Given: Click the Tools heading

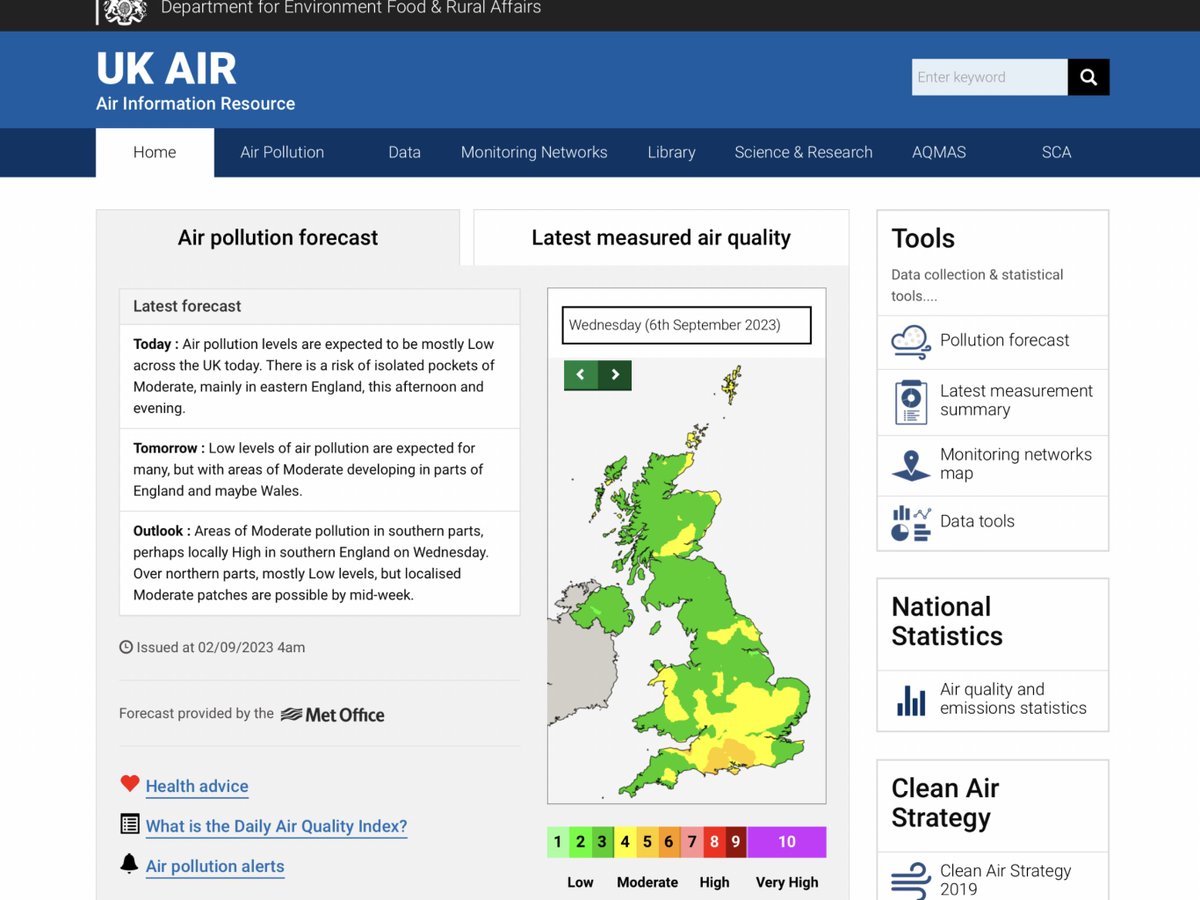Looking at the screenshot, I should pyautogui.click(x=923, y=238).
